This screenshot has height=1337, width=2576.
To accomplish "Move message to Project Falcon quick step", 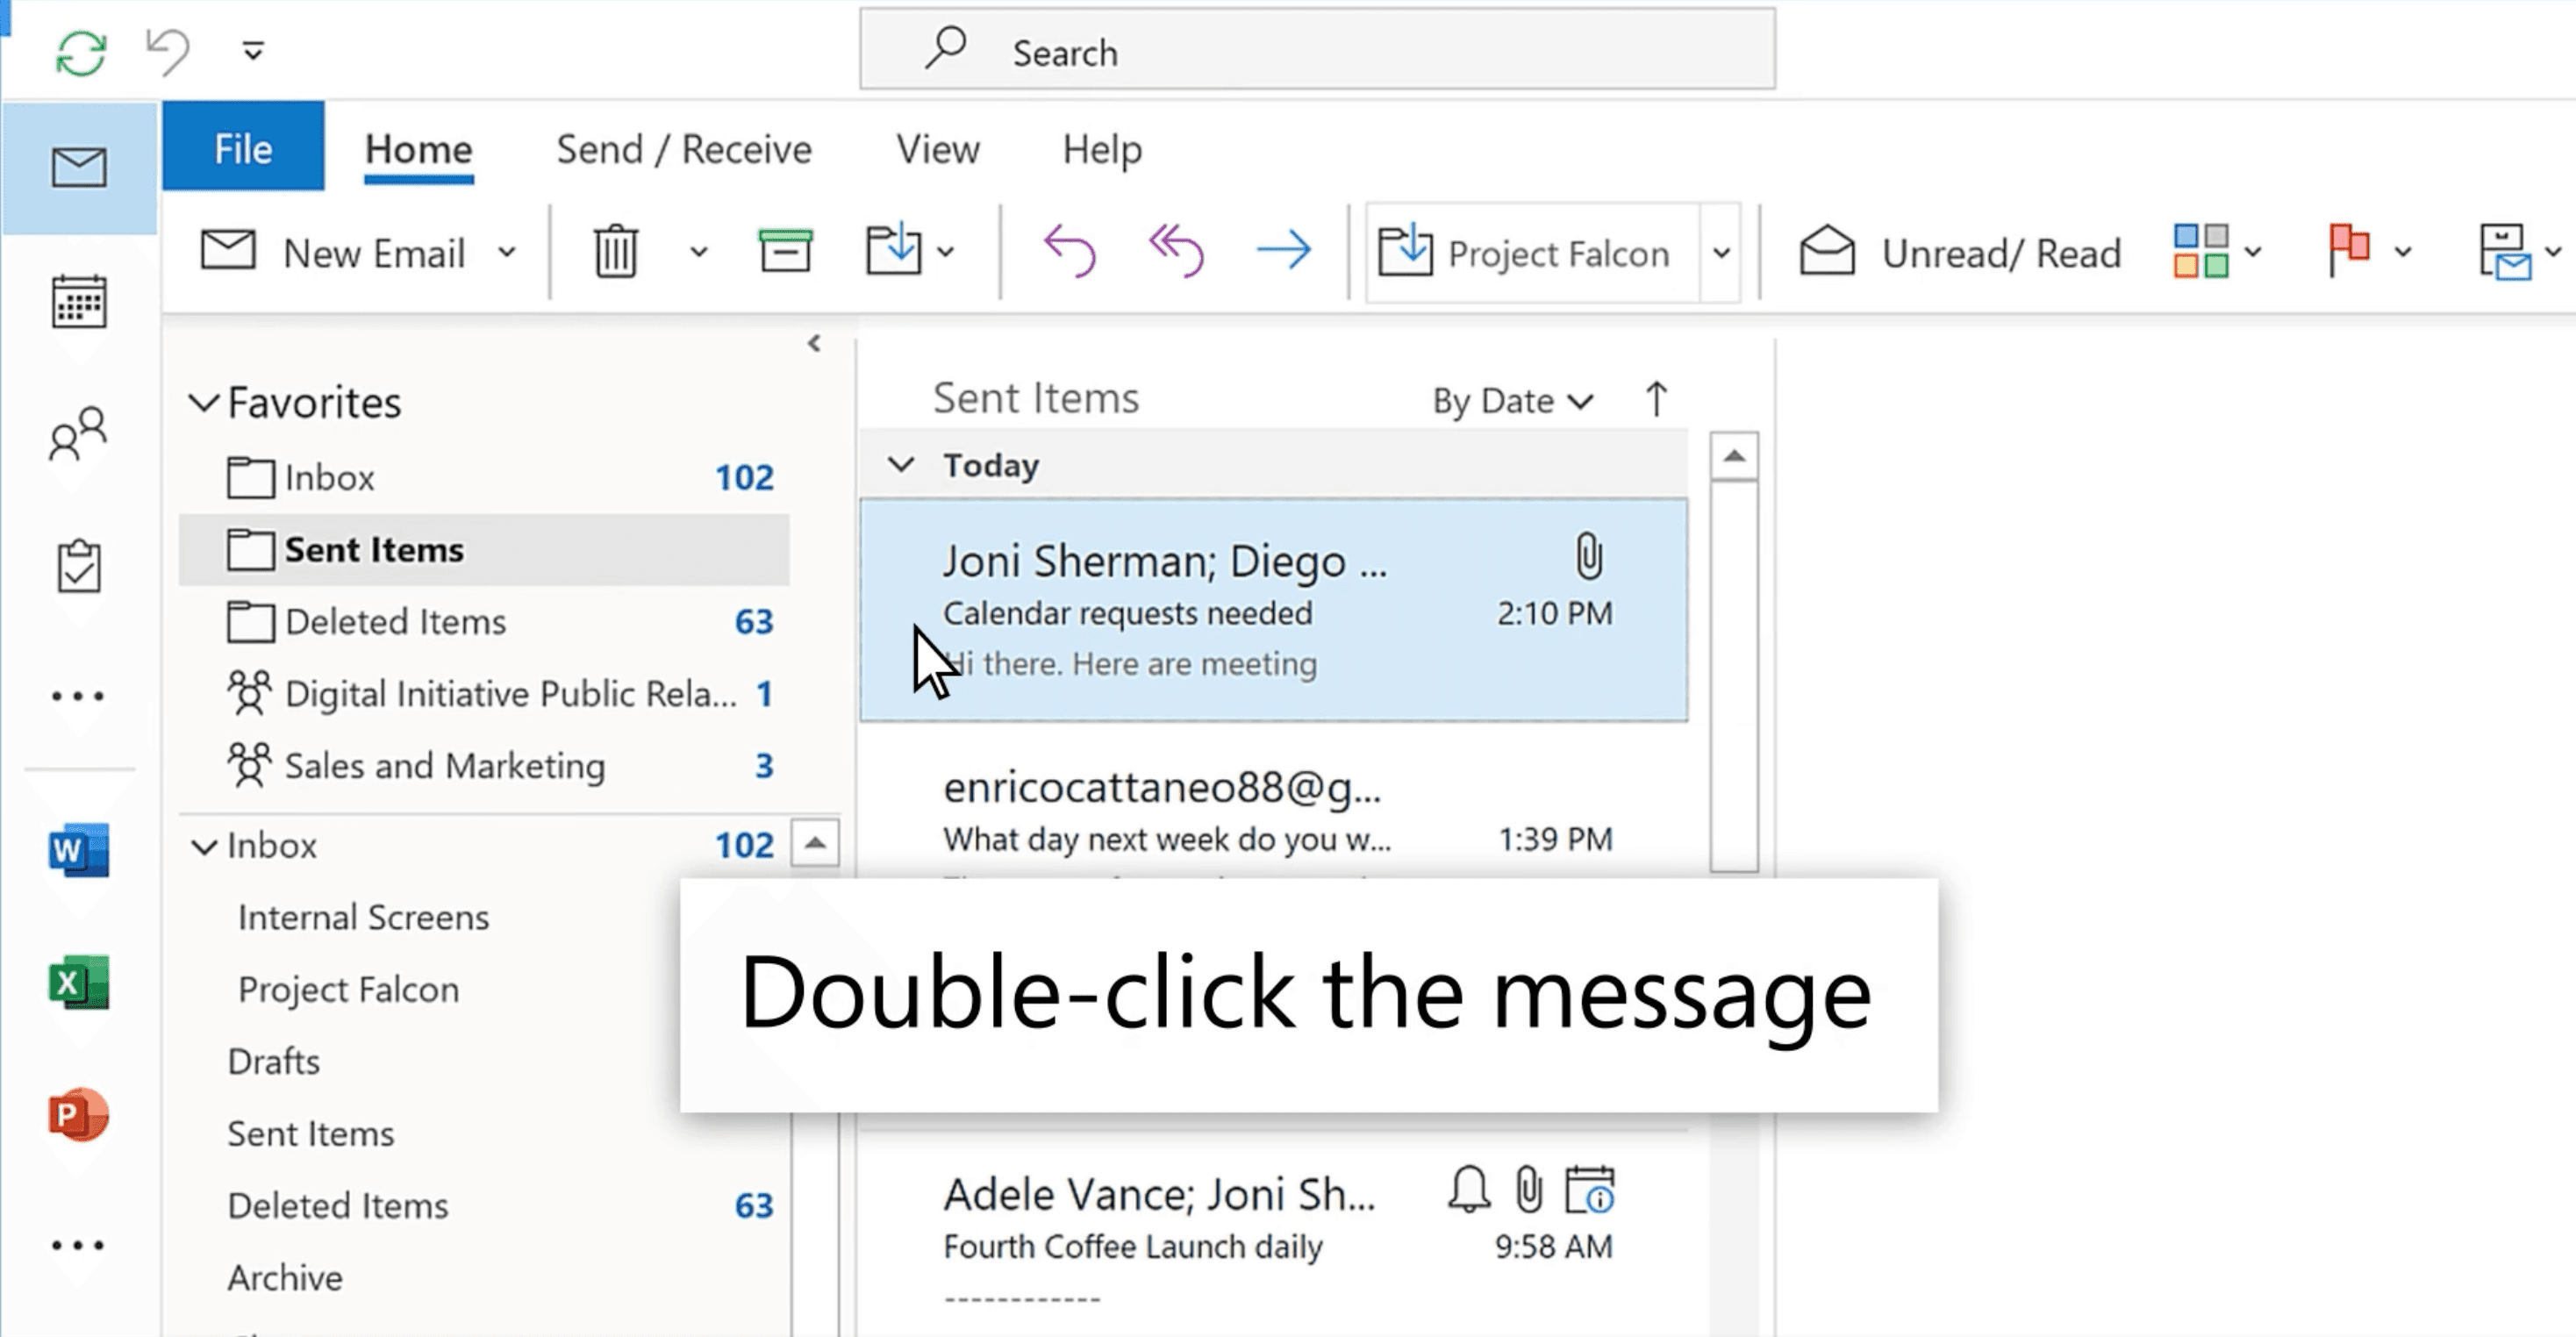I will (1525, 253).
